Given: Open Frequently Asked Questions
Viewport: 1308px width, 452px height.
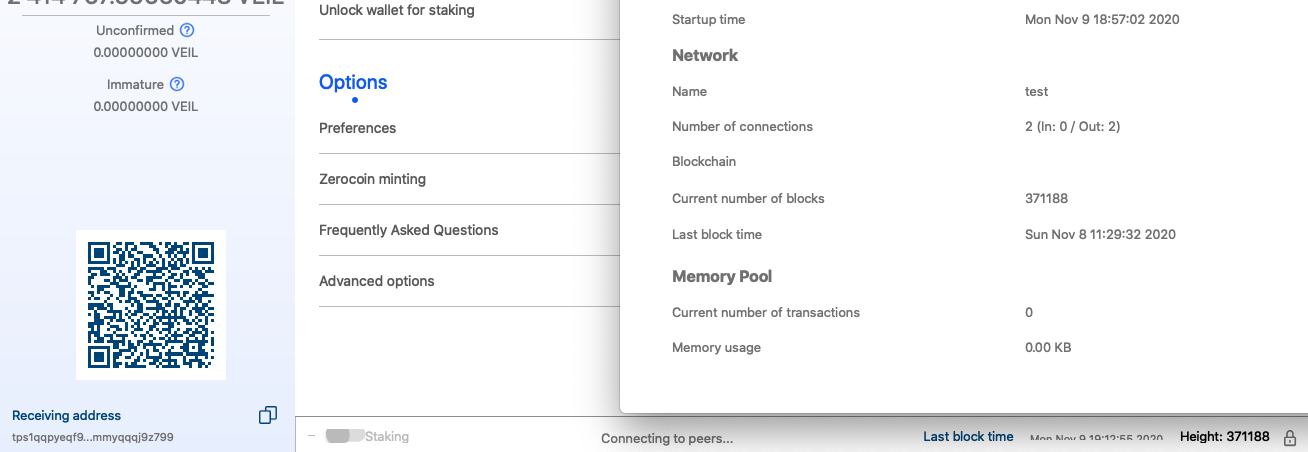Looking at the screenshot, I should [x=408, y=230].
